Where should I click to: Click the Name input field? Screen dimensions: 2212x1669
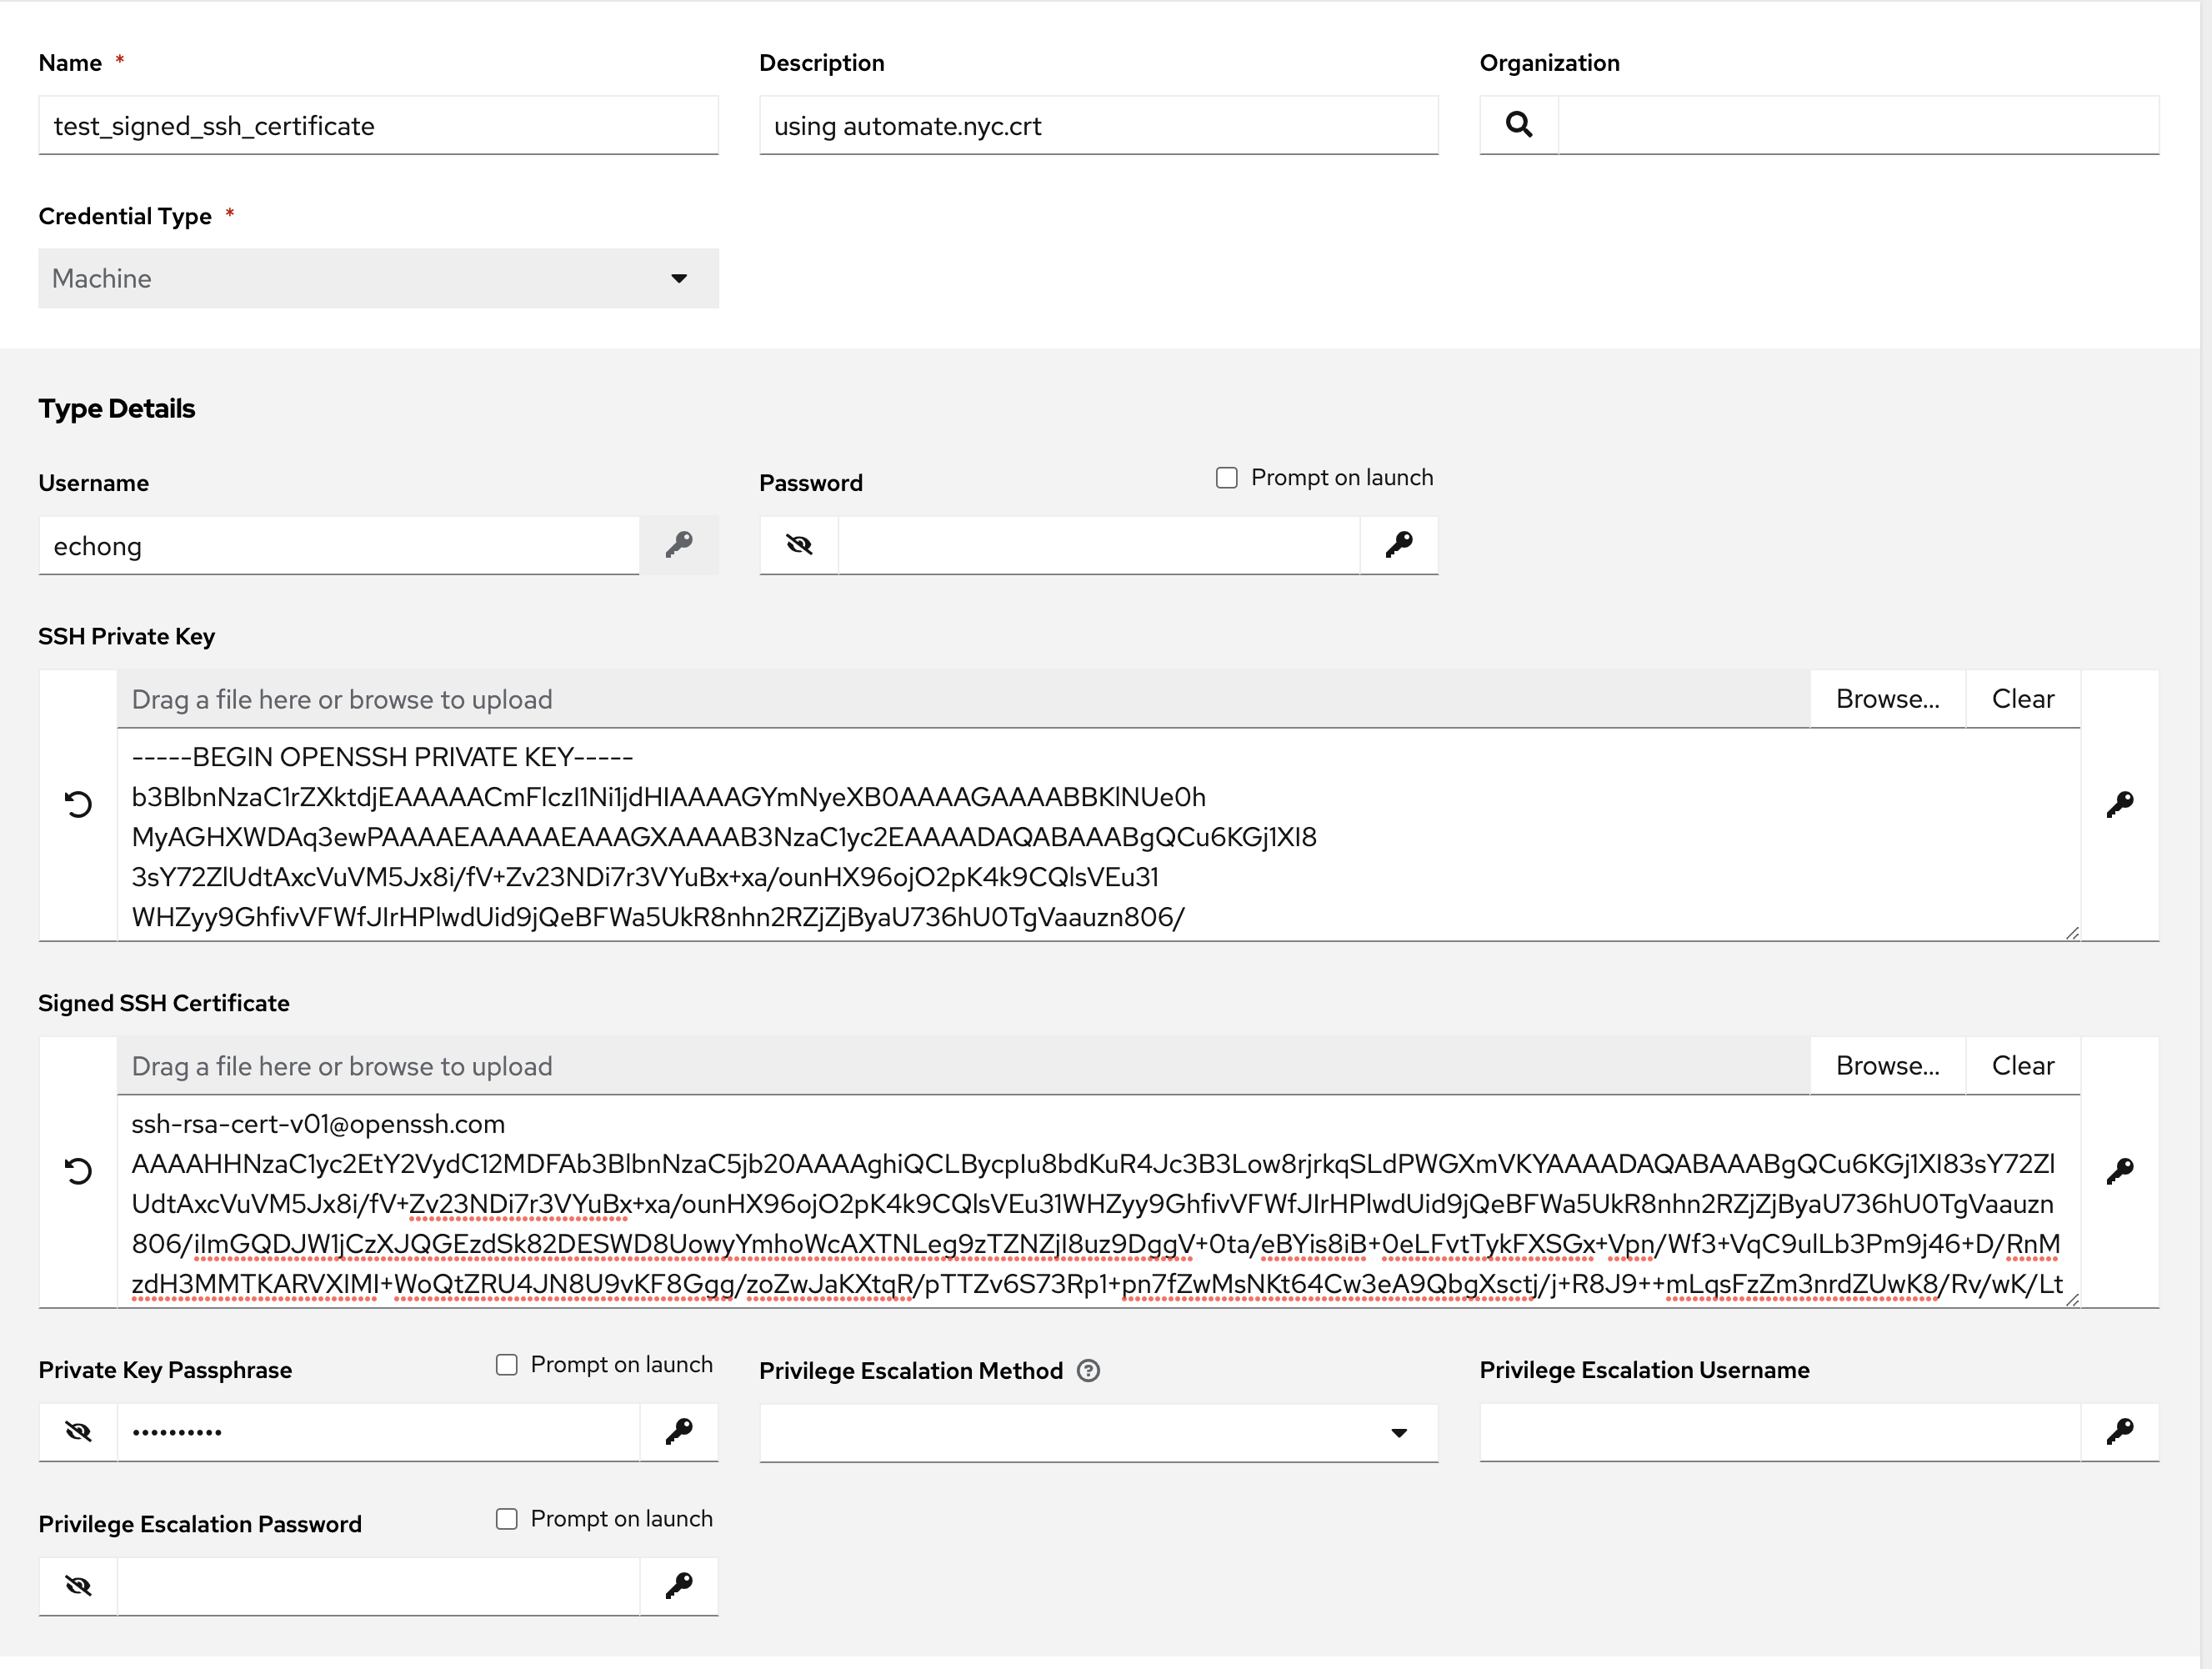pos(380,124)
